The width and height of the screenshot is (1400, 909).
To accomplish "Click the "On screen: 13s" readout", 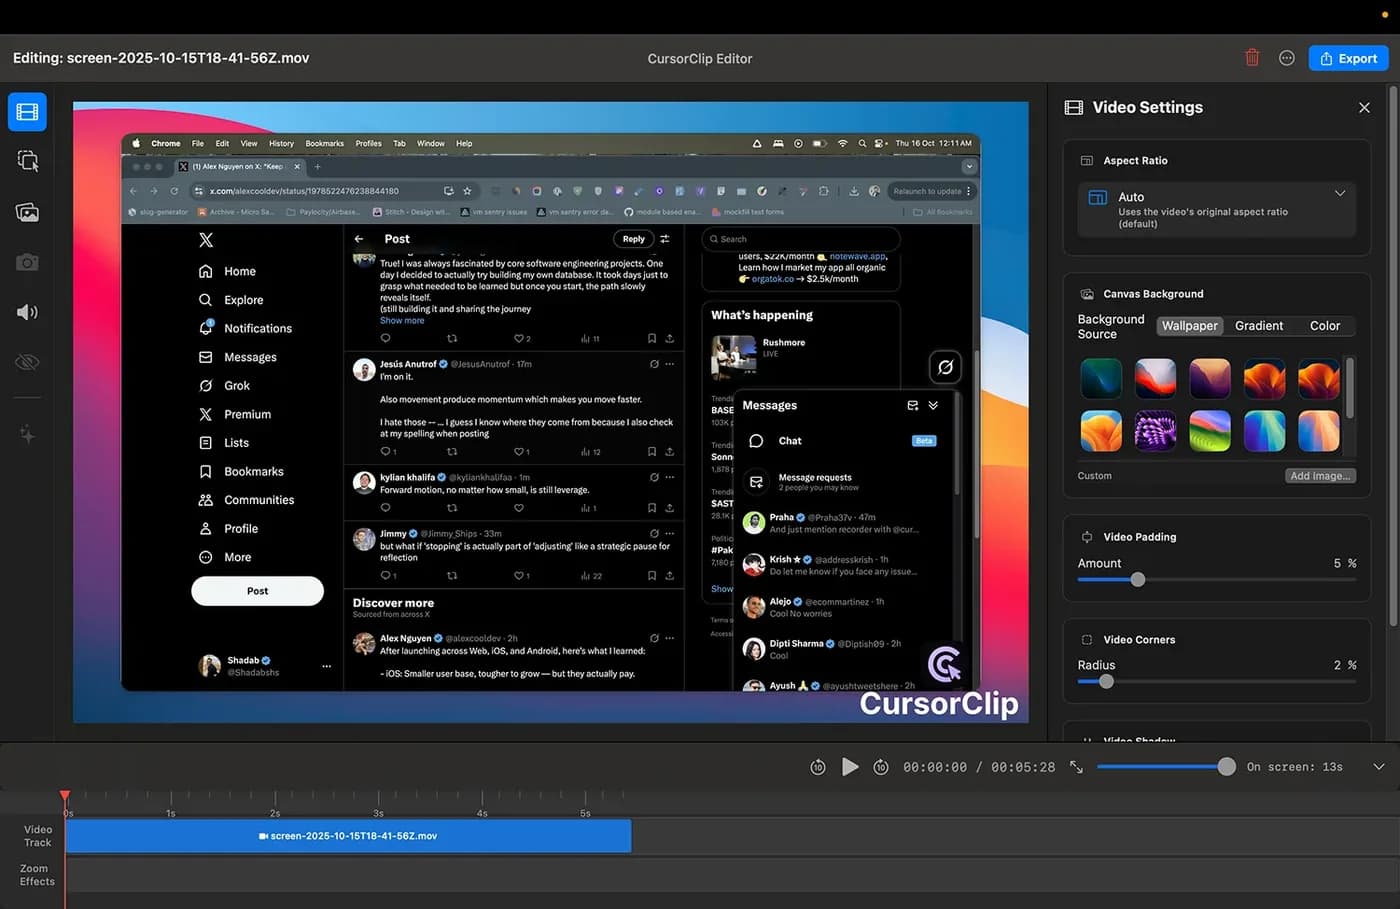I will click(x=1294, y=767).
